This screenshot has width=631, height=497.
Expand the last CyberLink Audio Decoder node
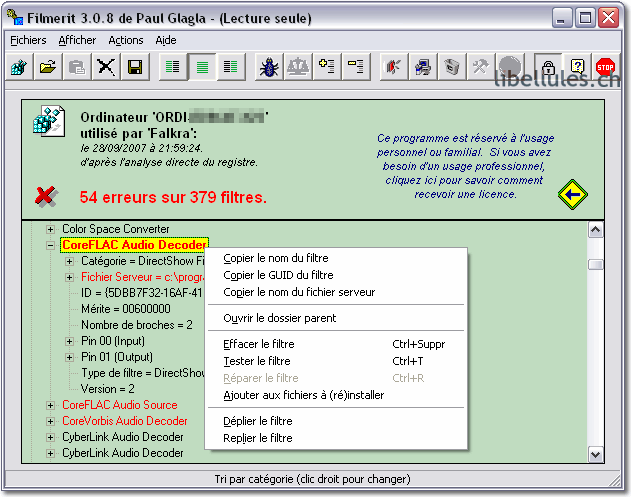50,454
